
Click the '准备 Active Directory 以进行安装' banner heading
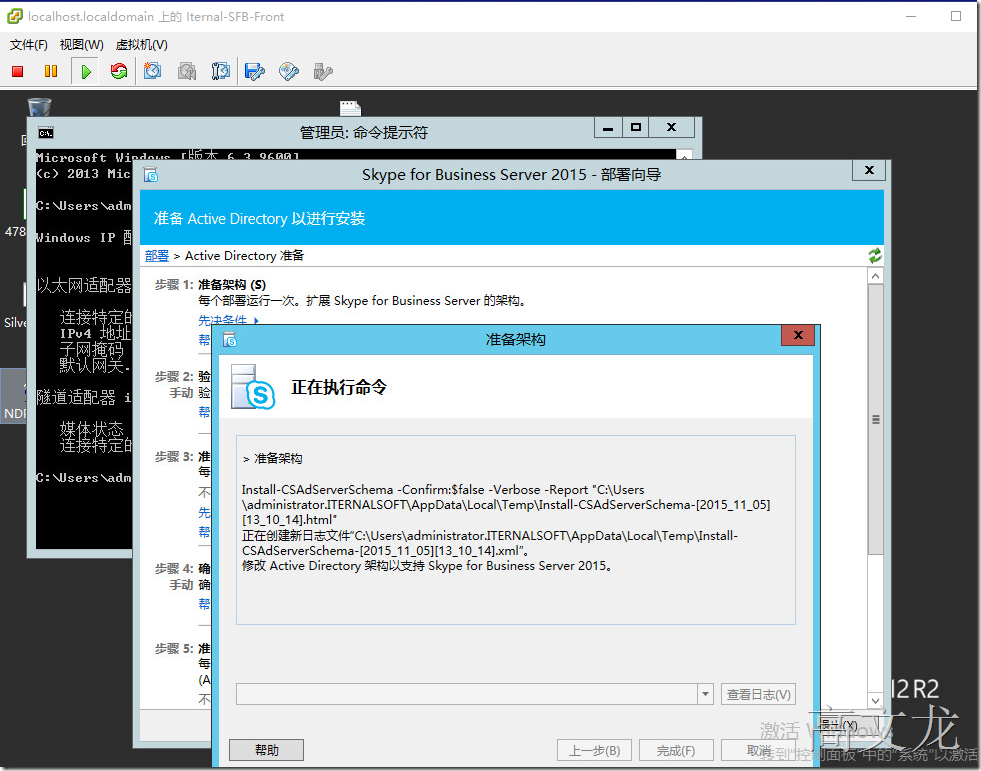pyautogui.click(x=260, y=218)
